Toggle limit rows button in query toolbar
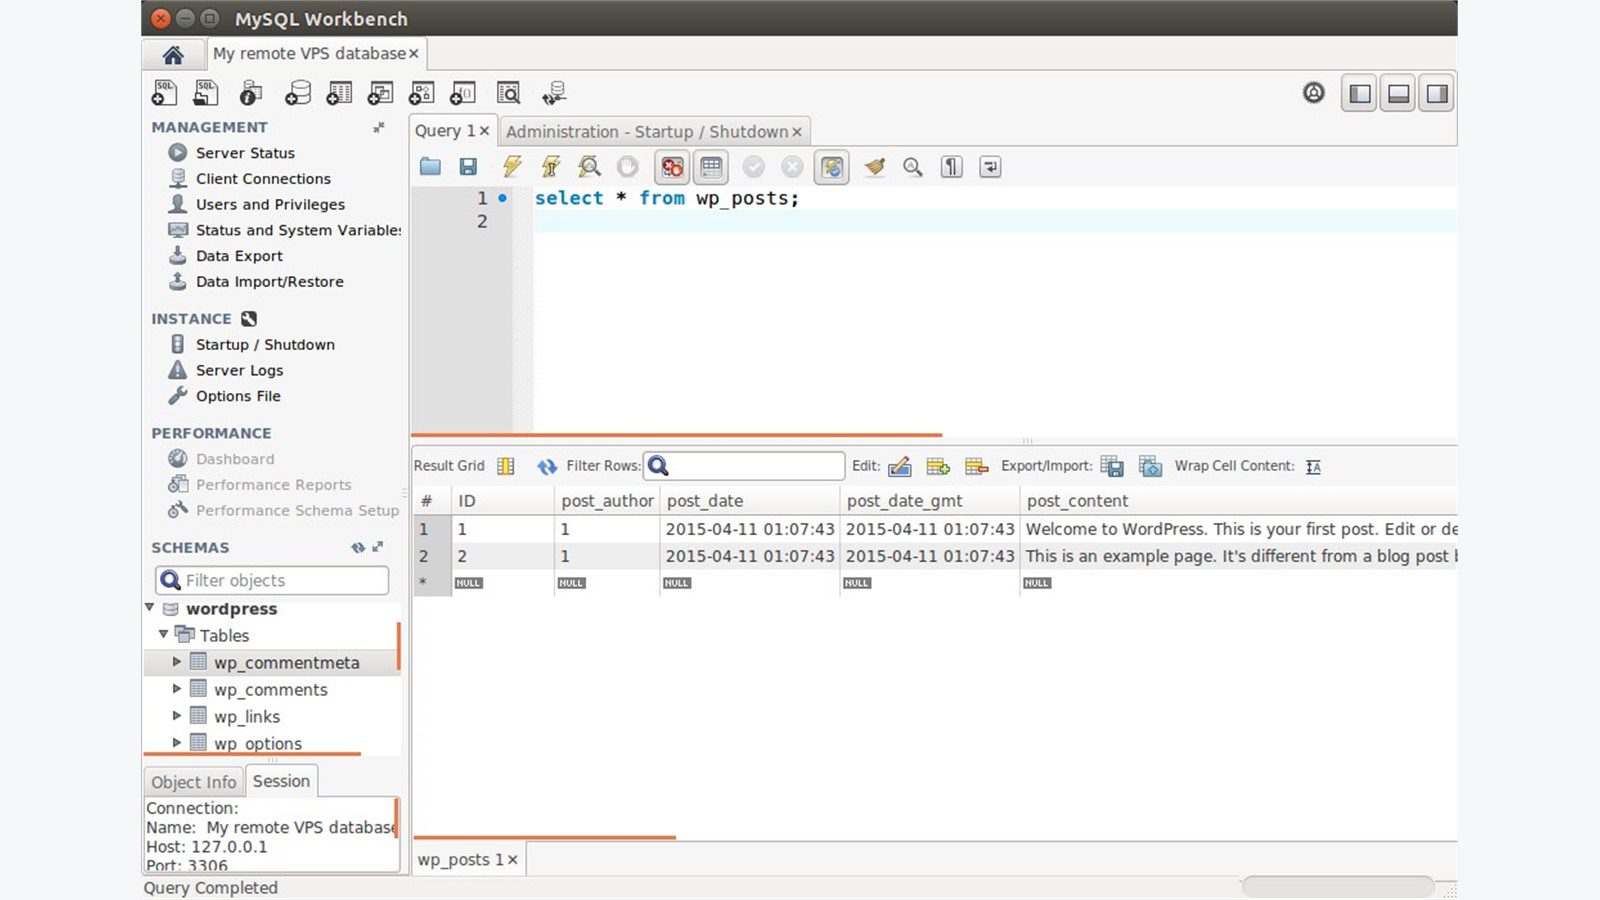The height and width of the screenshot is (900, 1600). 711,167
